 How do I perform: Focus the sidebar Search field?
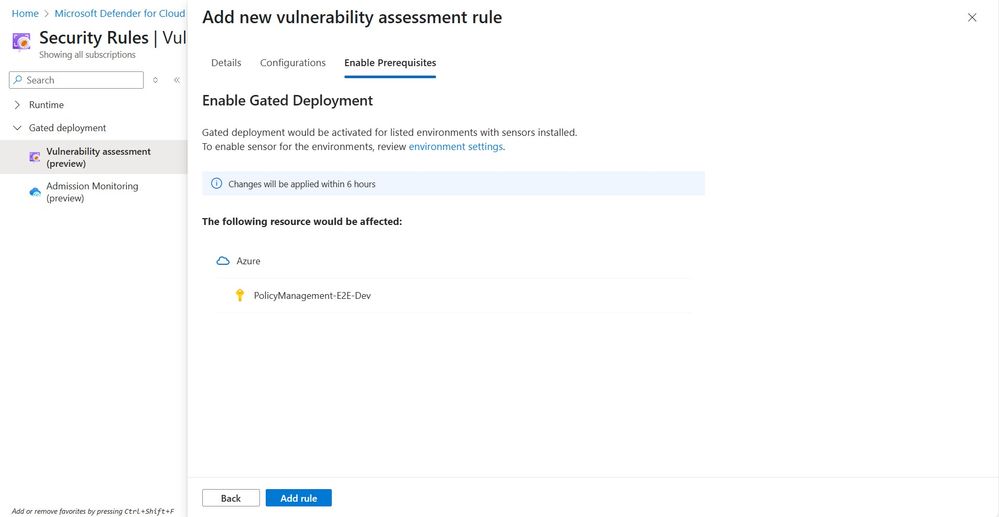[x=76, y=80]
